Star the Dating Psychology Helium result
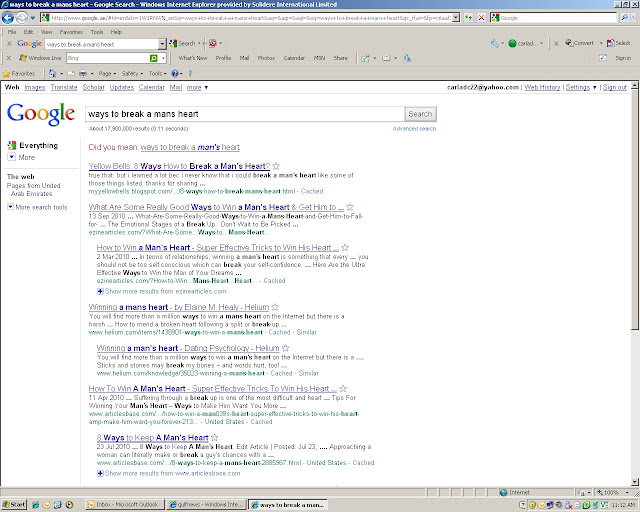This screenshot has width=640, height=512. (x=285, y=348)
